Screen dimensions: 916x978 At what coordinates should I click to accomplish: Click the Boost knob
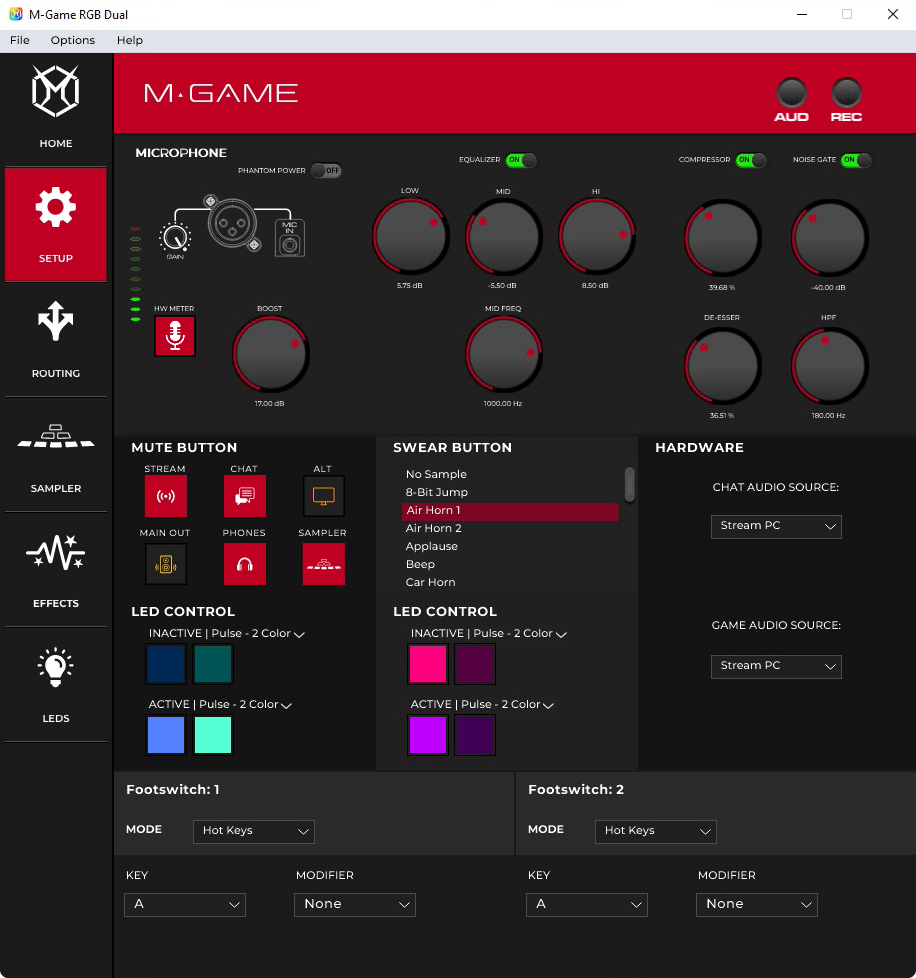(x=271, y=354)
